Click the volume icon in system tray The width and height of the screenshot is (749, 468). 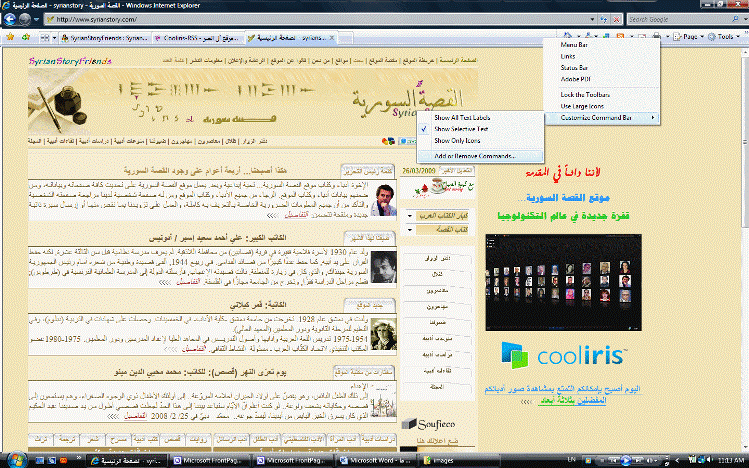point(708,460)
